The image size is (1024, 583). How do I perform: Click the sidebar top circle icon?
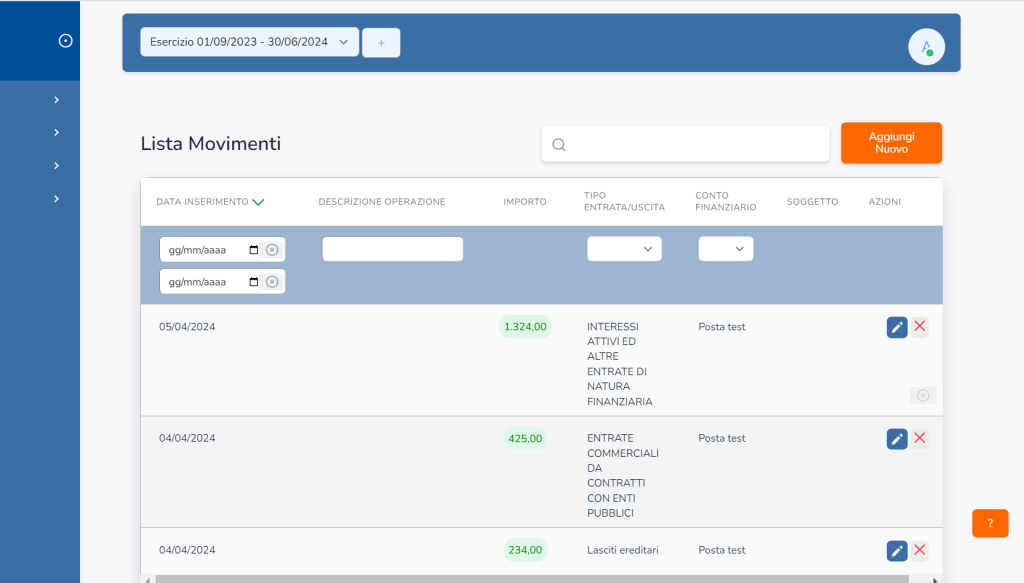(x=66, y=41)
